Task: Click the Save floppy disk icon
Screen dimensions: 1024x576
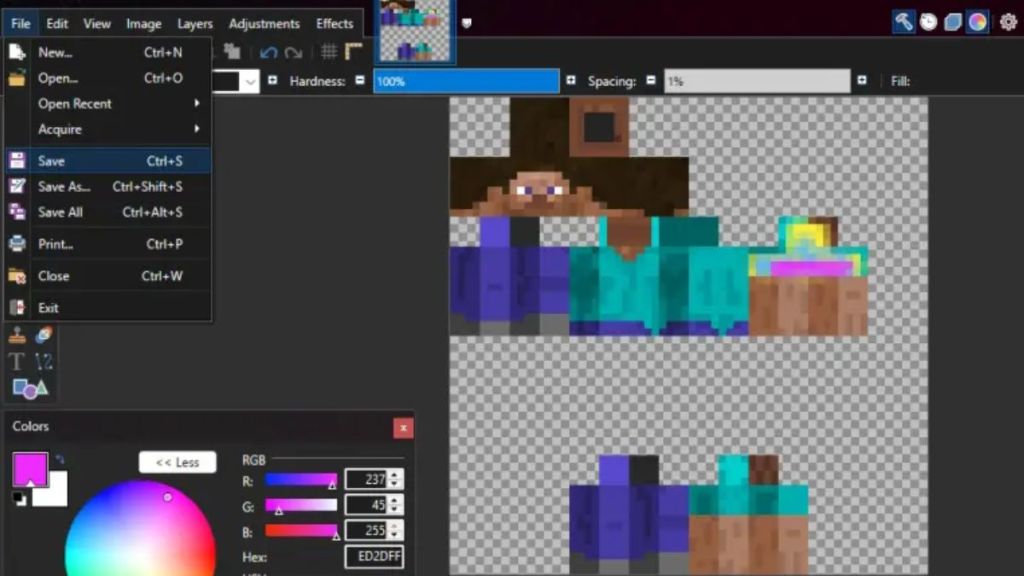Action: (17, 161)
